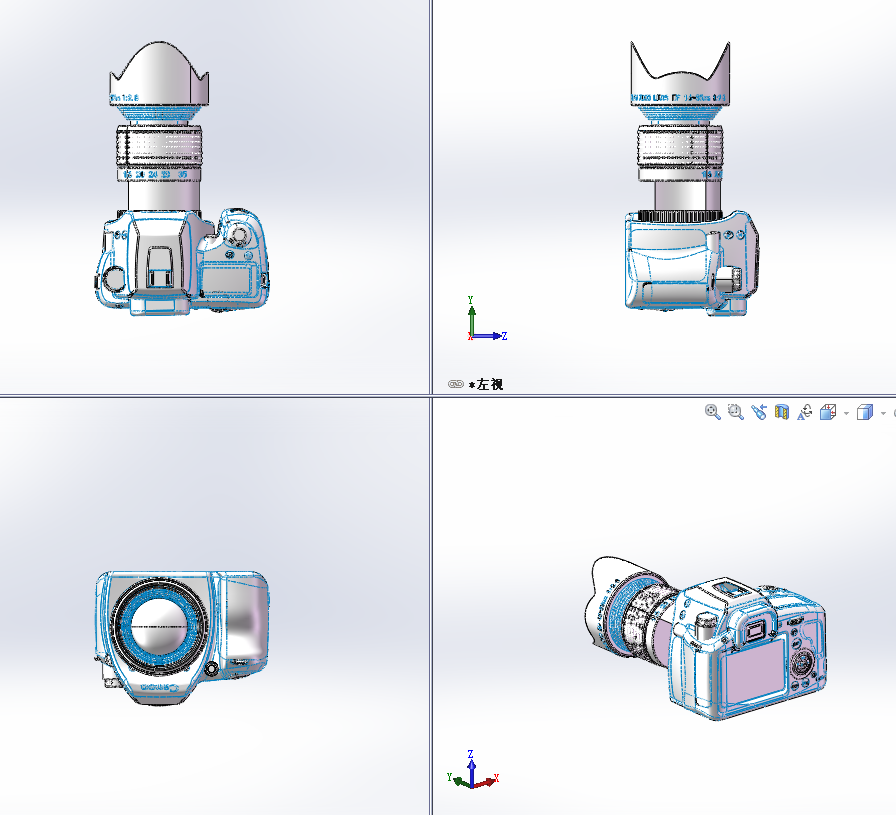Image resolution: width=896 pixels, height=815 pixels.
Task: Click the Display Style cube icon
Action: pos(865,412)
